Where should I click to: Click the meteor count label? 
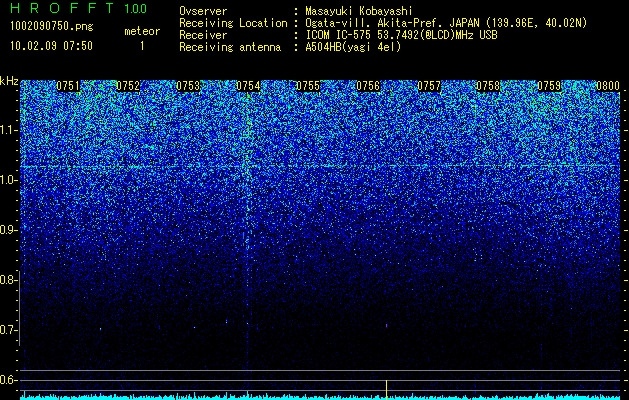pyautogui.click(x=142, y=31)
